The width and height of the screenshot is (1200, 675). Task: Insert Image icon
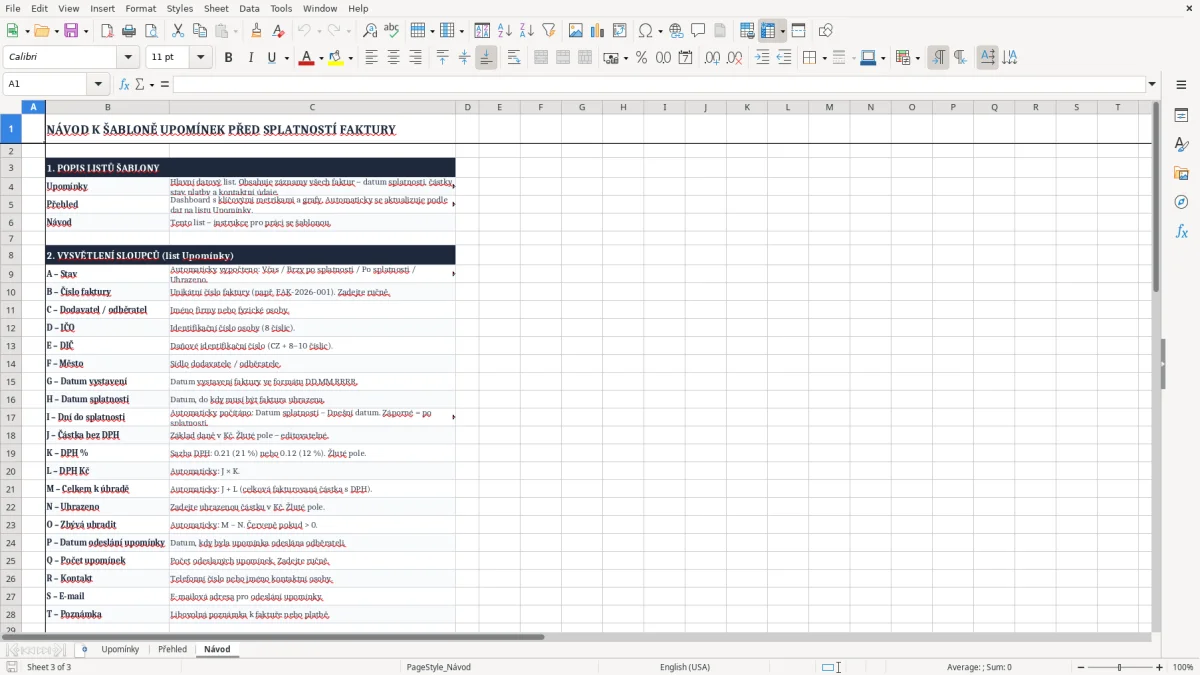tap(576, 31)
